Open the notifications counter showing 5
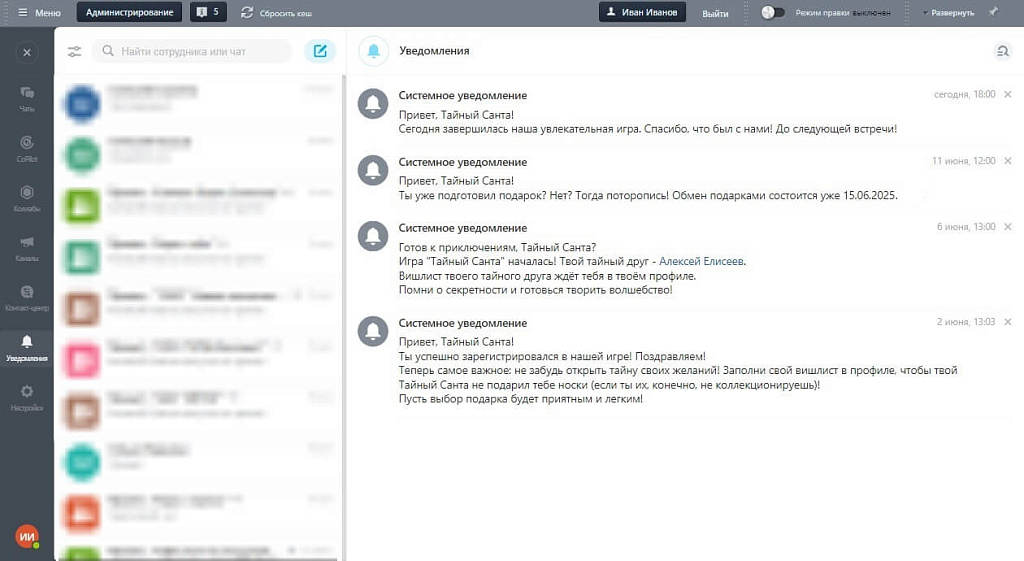This screenshot has height=561, width=1024. click(209, 13)
